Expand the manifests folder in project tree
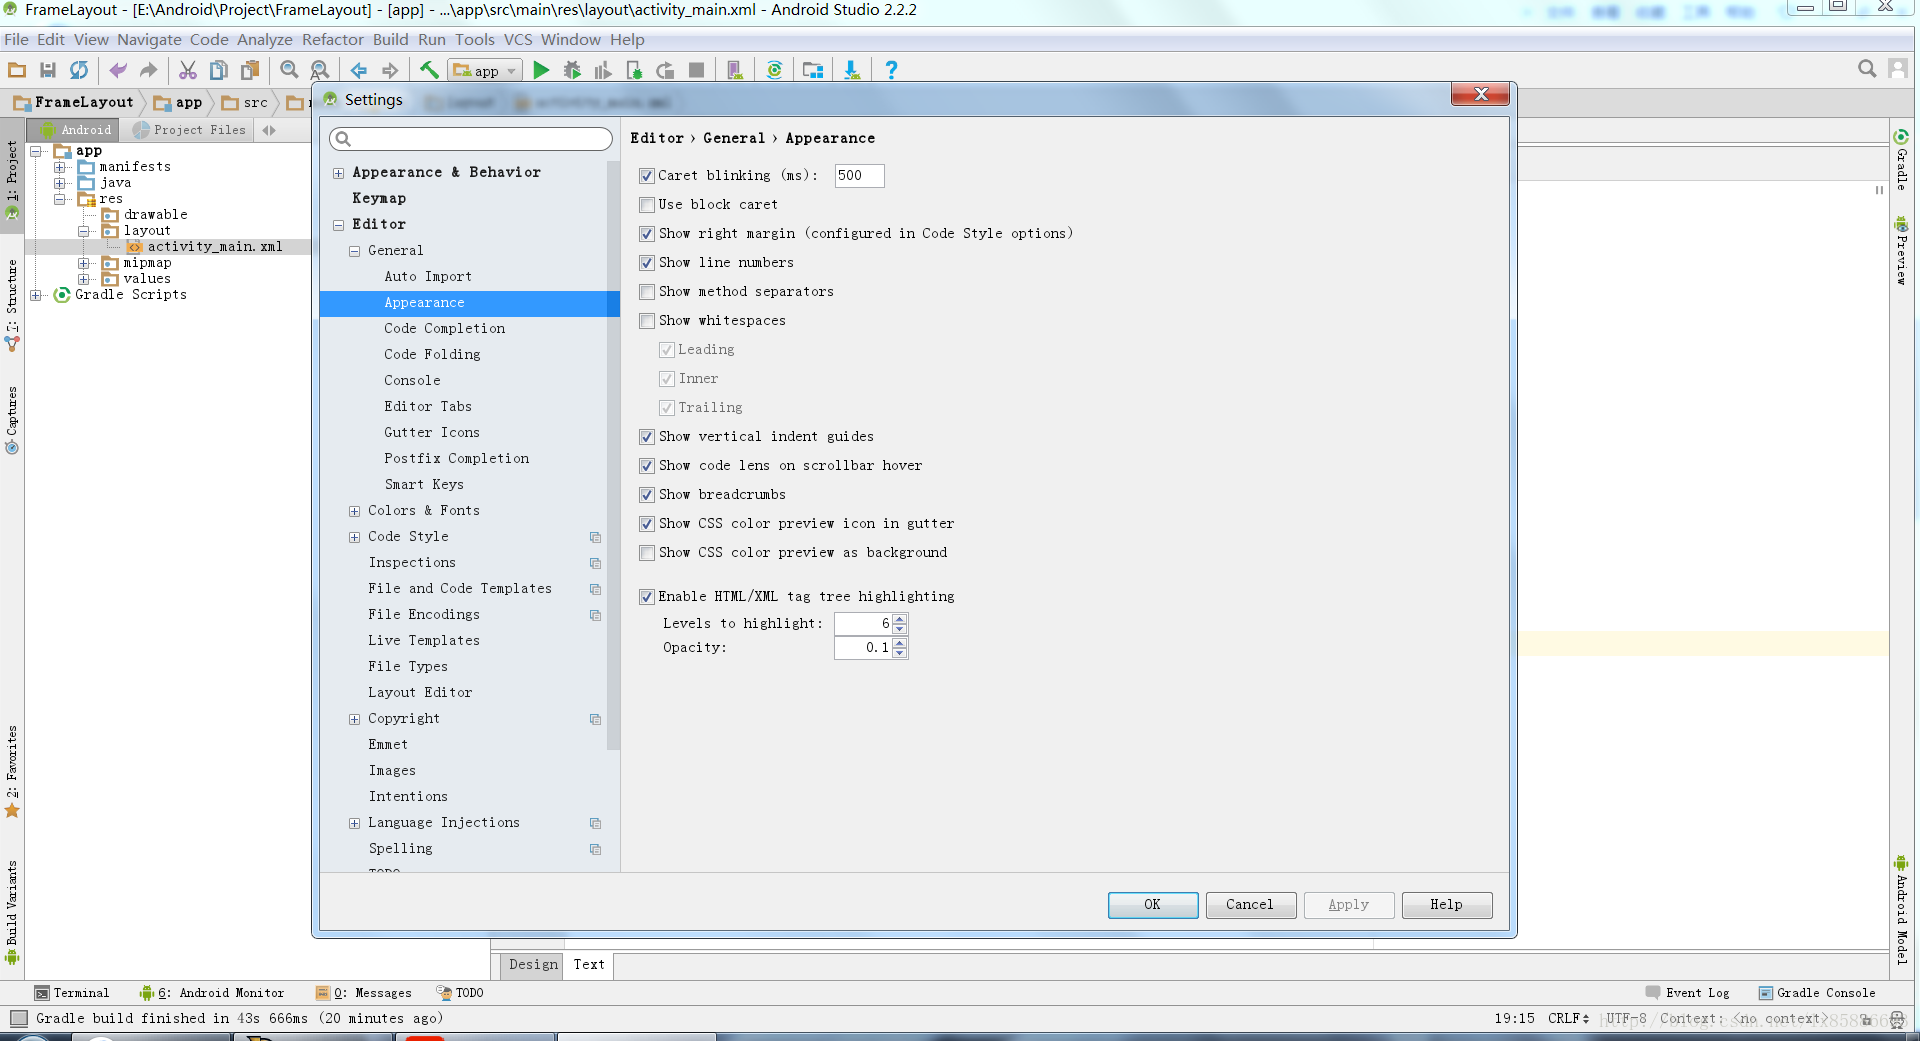Screen dimensions: 1920x1041 pos(60,167)
